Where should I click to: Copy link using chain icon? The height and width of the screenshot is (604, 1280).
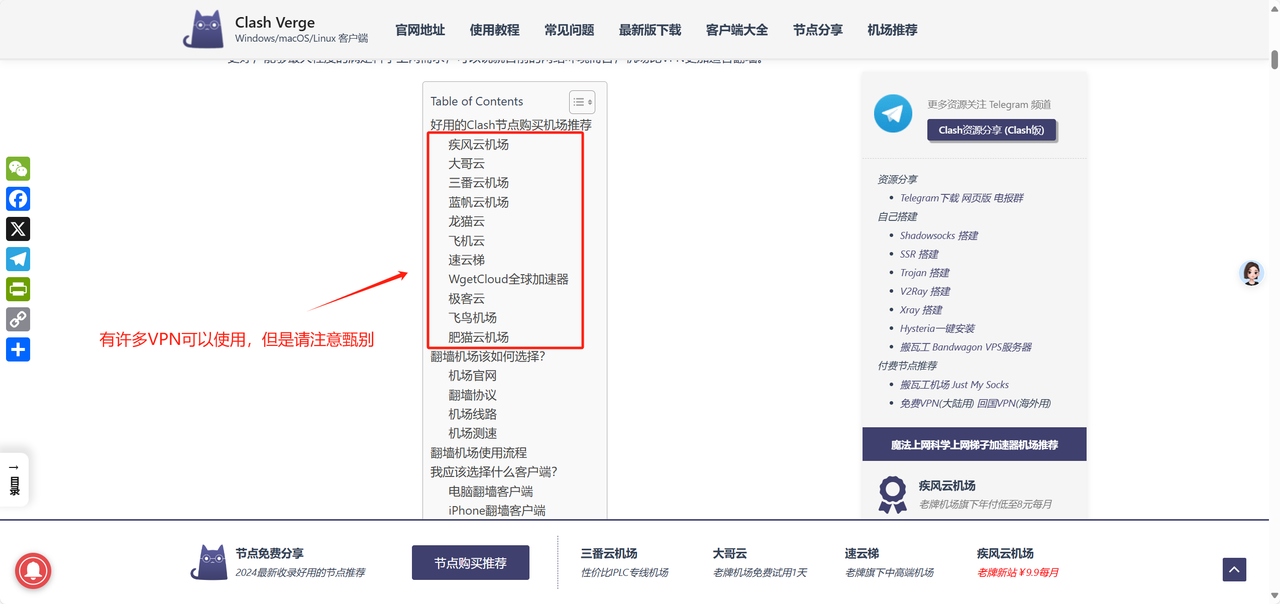pyautogui.click(x=18, y=319)
